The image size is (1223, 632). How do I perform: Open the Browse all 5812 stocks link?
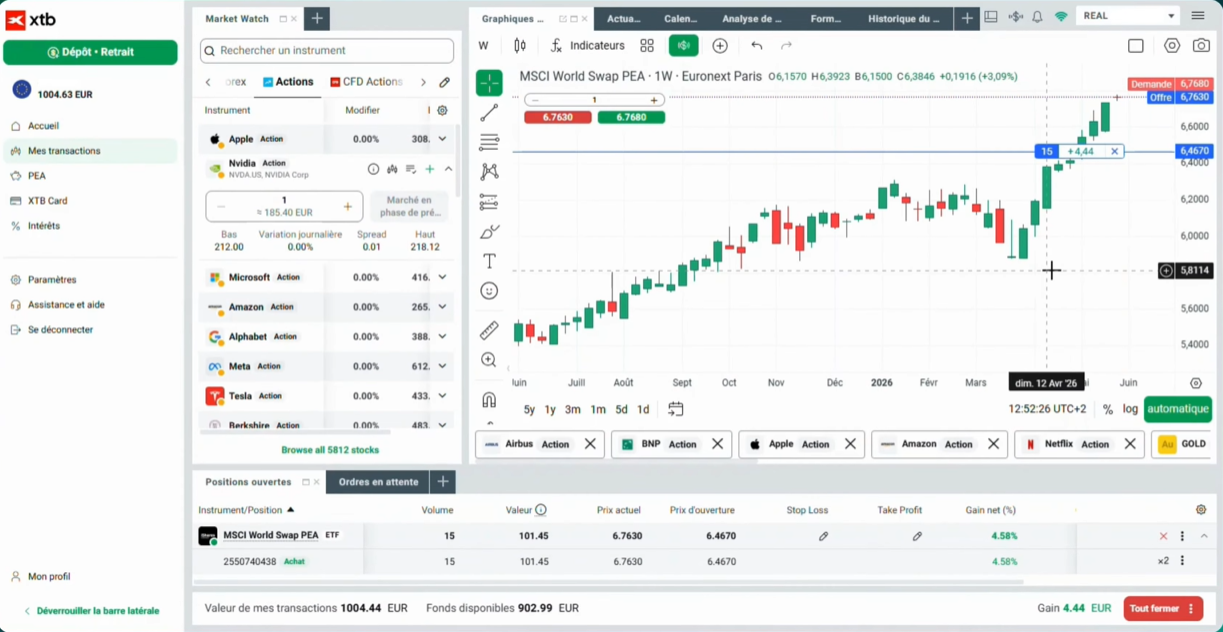tap(330, 450)
